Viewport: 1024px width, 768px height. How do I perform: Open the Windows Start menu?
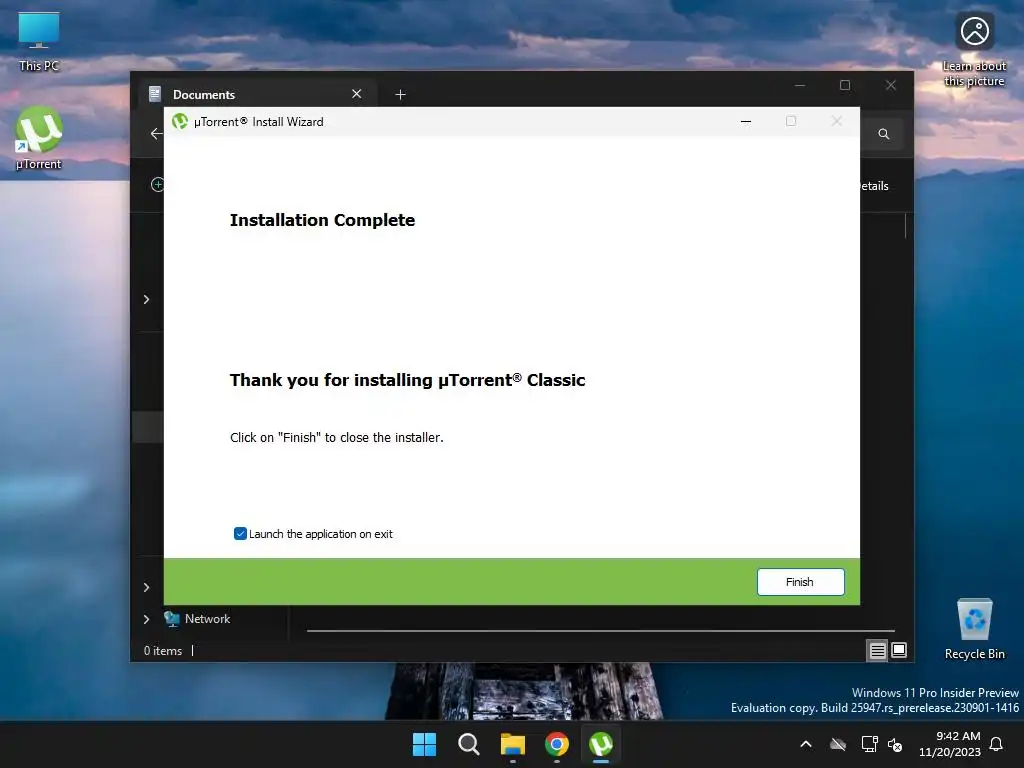(x=424, y=744)
